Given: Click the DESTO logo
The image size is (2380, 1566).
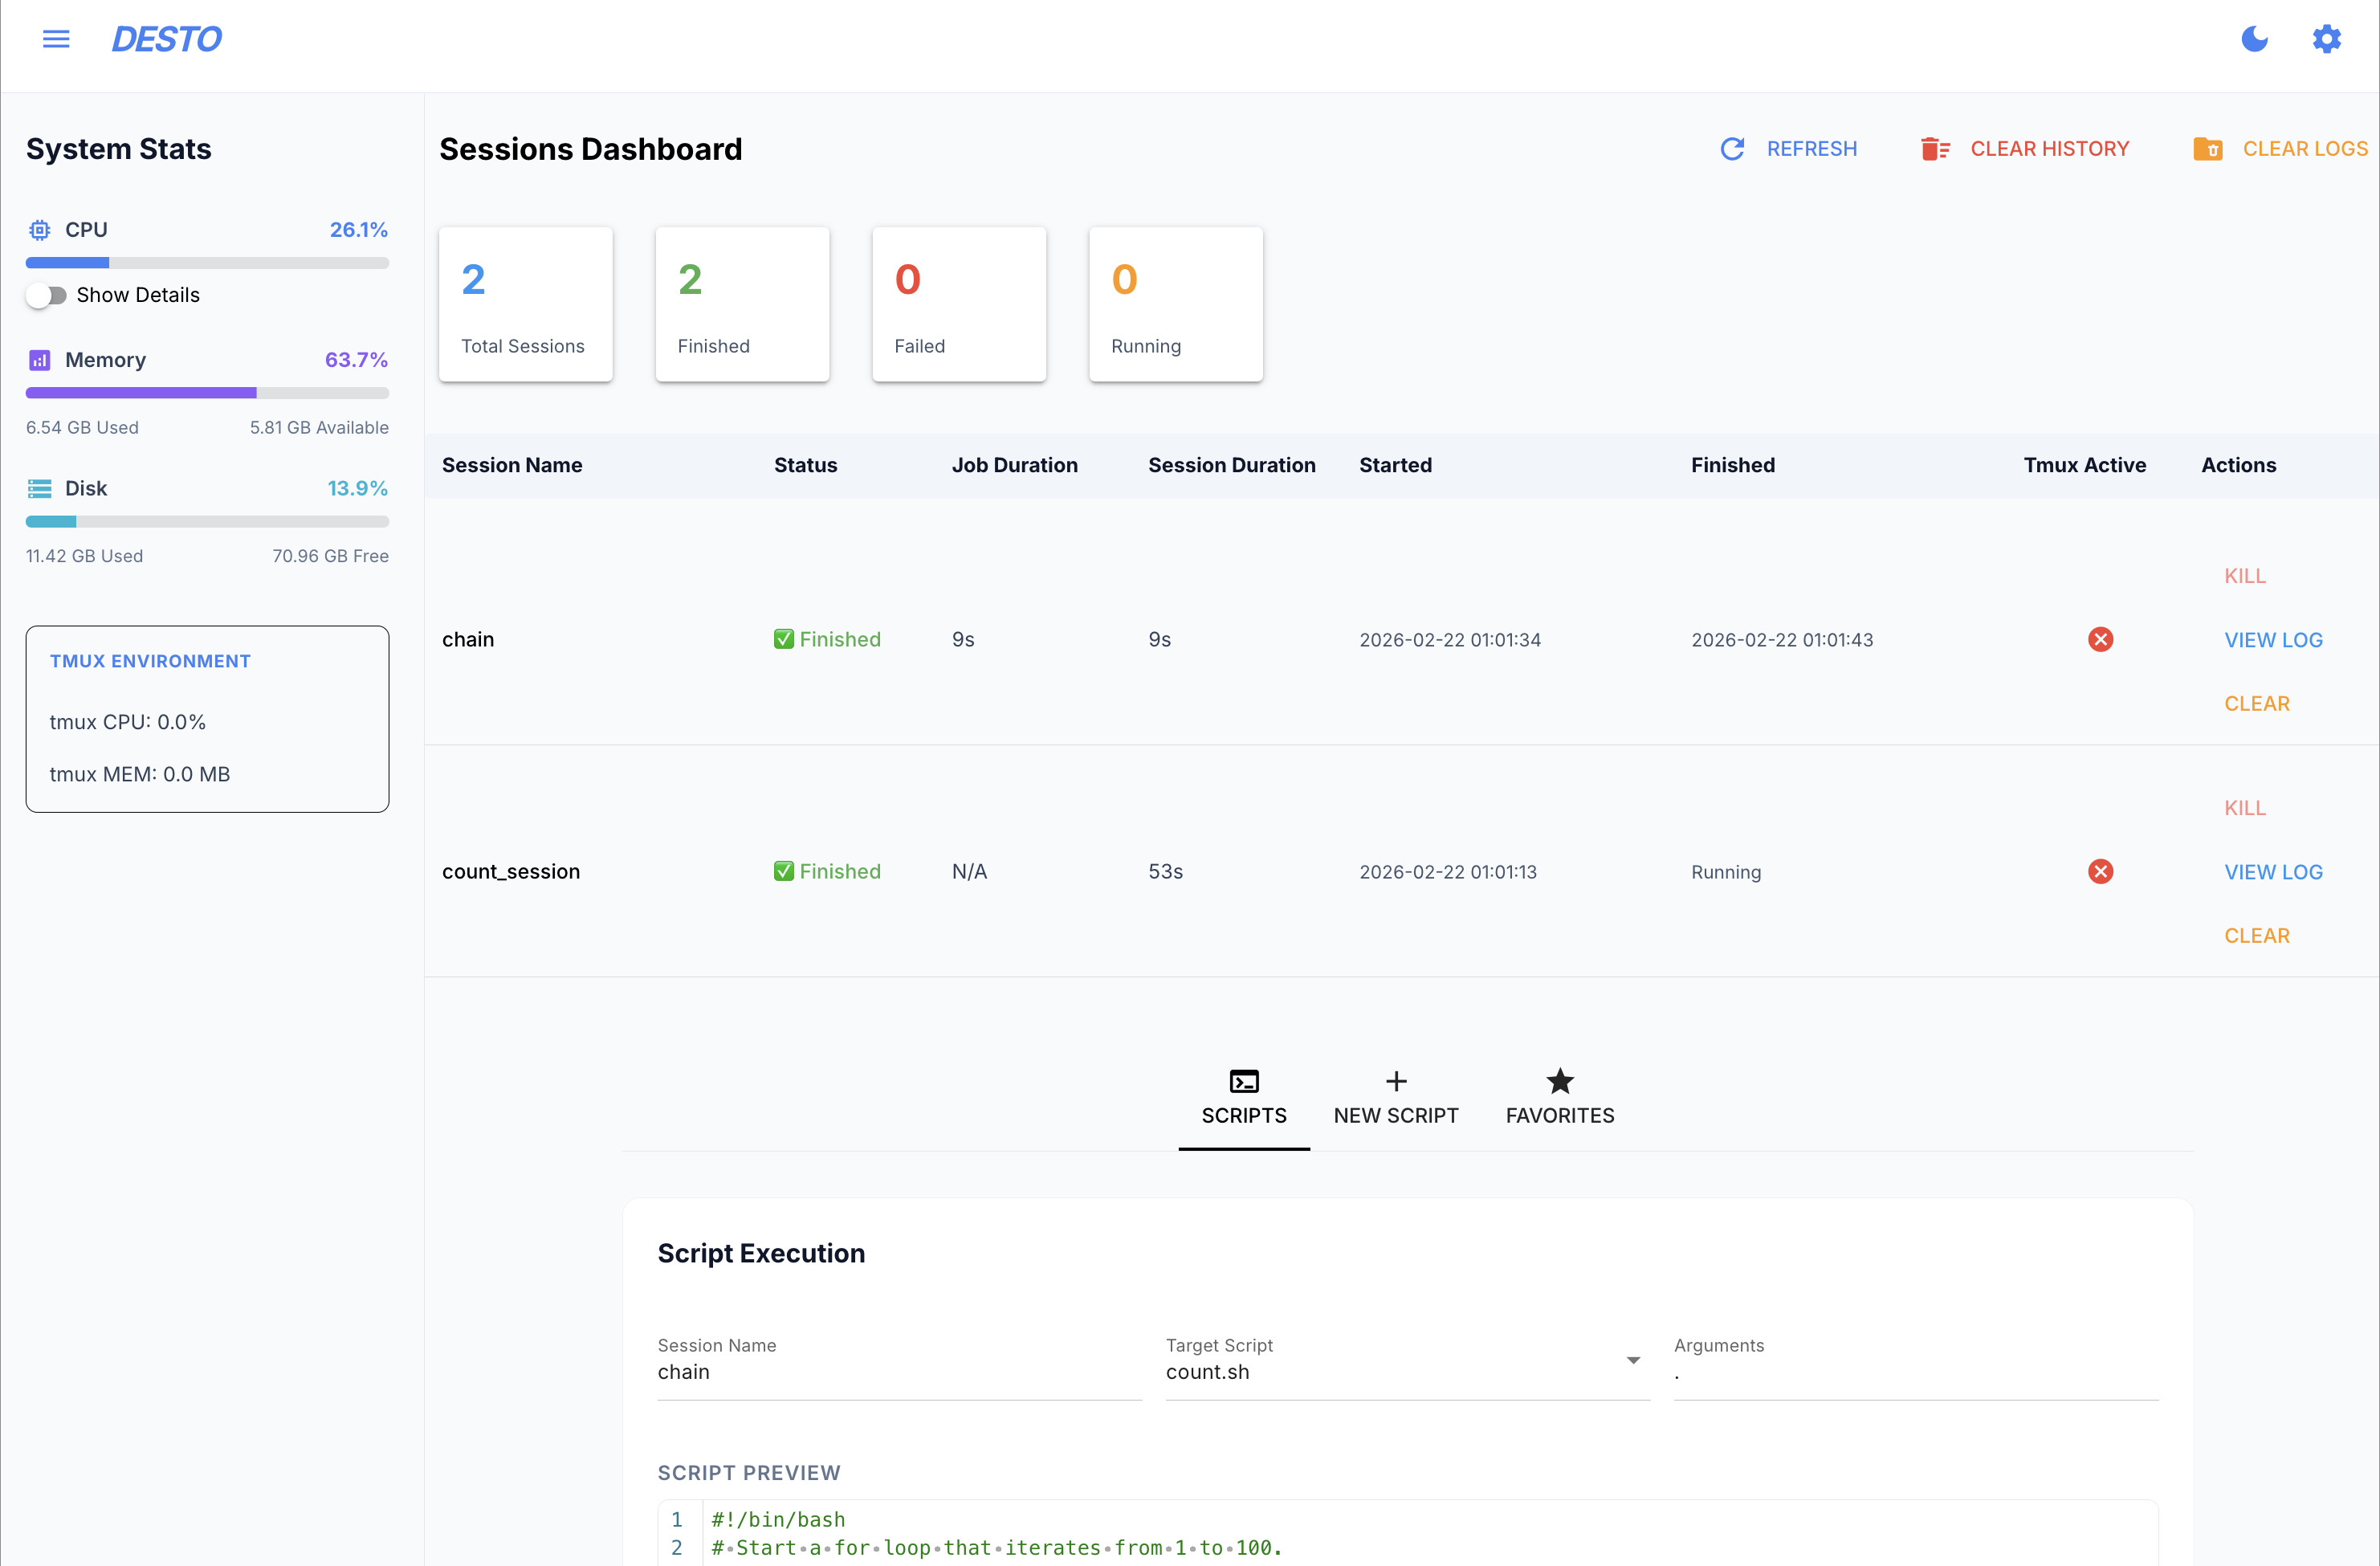Looking at the screenshot, I should coord(166,39).
